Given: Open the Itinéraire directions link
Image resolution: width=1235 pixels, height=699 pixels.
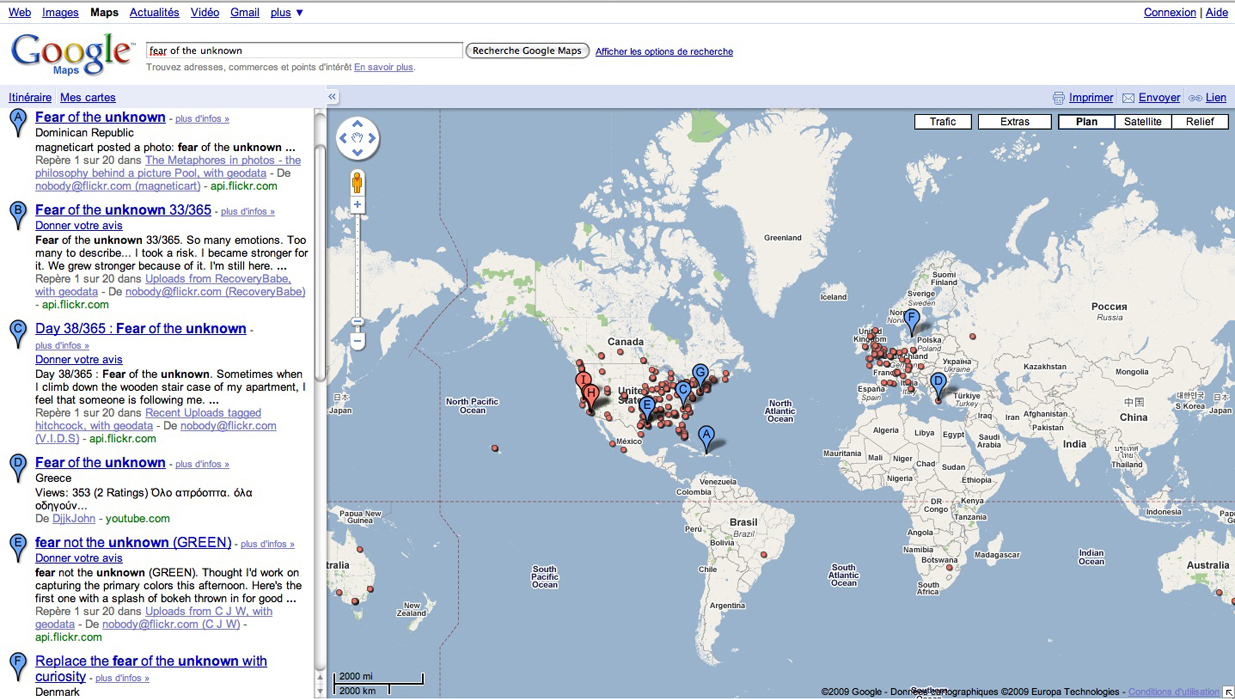Looking at the screenshot, I should 30,97.
